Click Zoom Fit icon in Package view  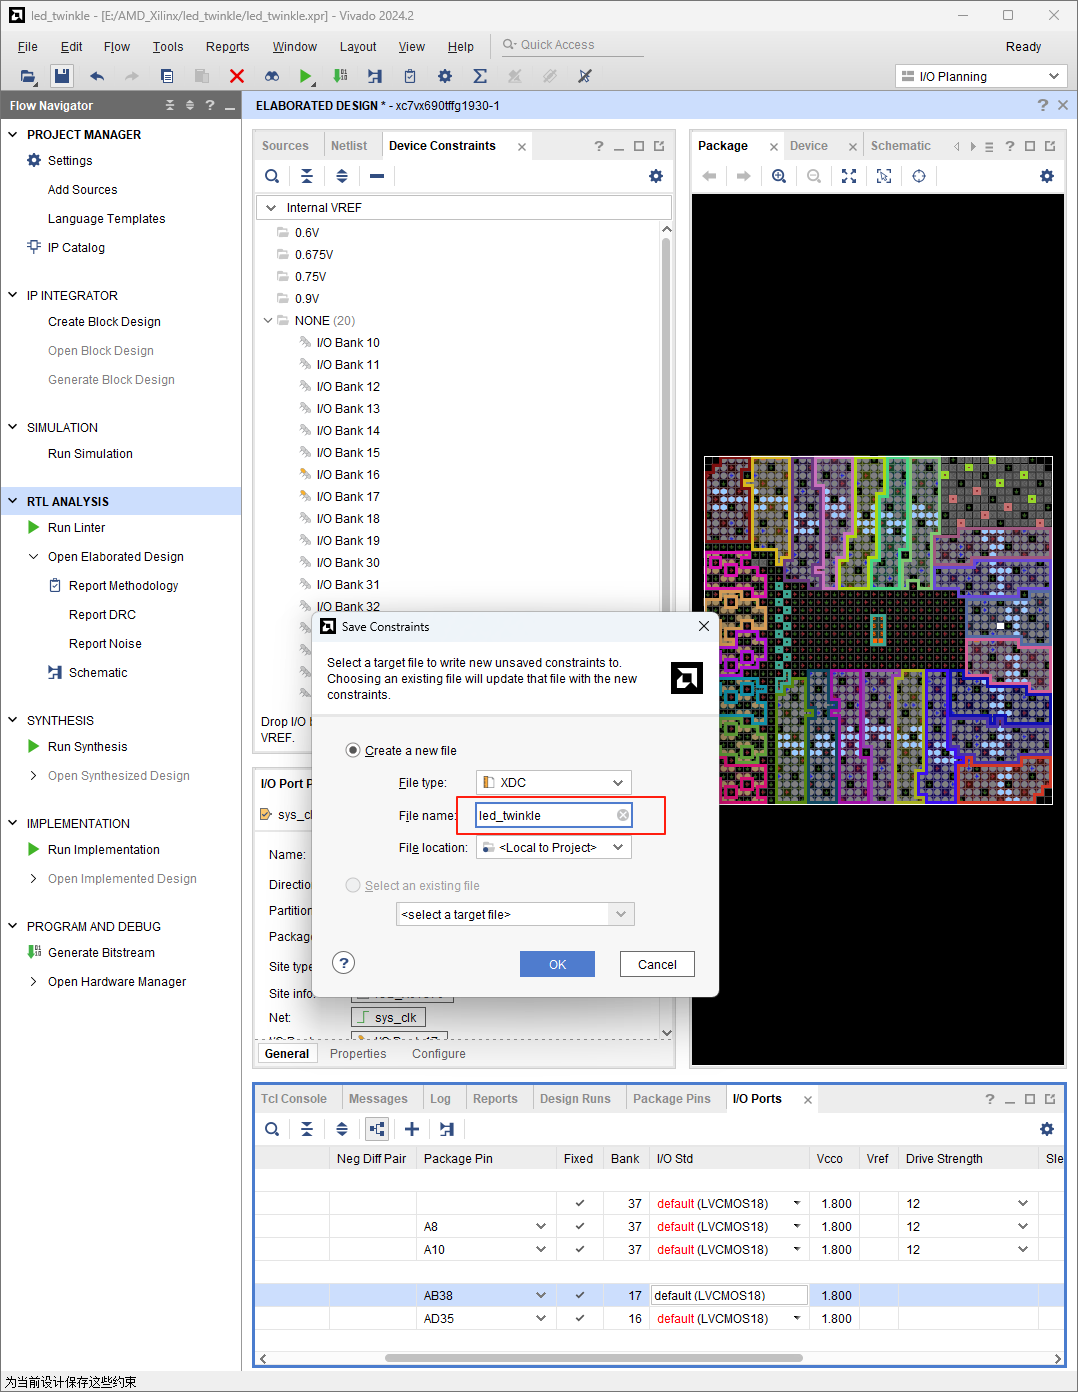pyautogui.click(x=849, y=176)
